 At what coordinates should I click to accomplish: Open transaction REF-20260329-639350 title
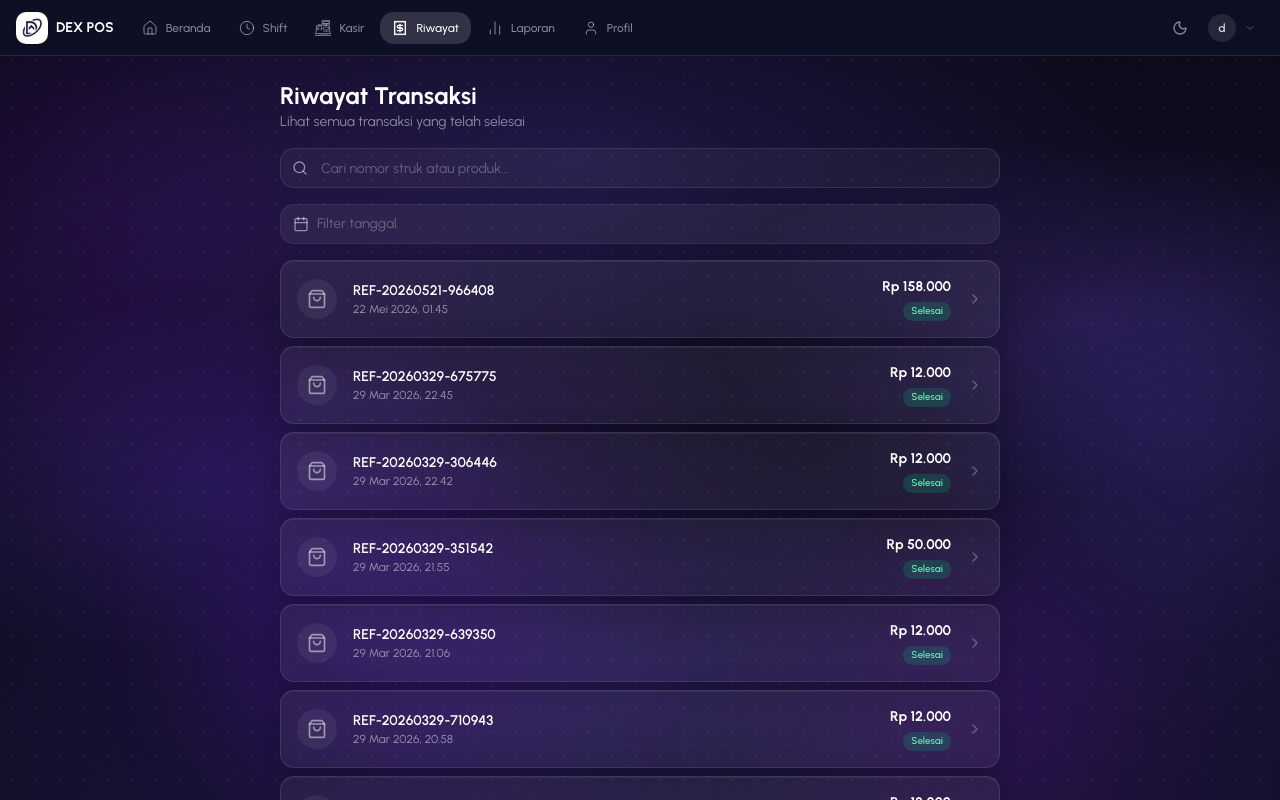(424, 634)
